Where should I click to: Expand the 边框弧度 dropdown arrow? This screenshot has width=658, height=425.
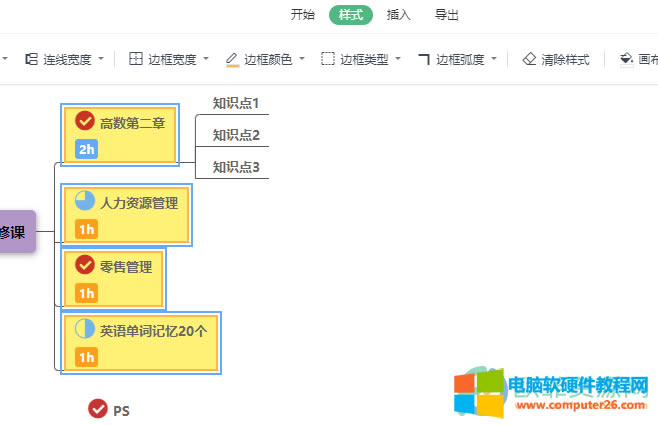494,60
